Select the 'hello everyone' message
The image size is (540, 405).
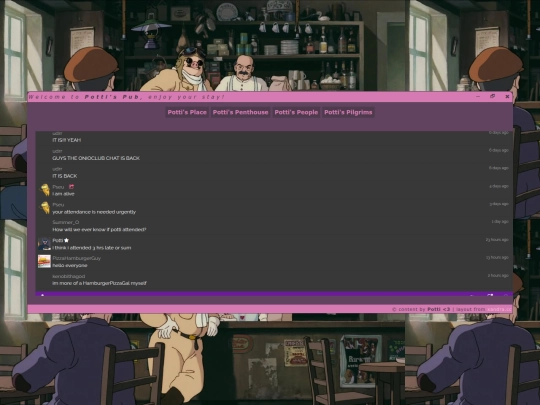pyautogui.click(x=70, y=266)
